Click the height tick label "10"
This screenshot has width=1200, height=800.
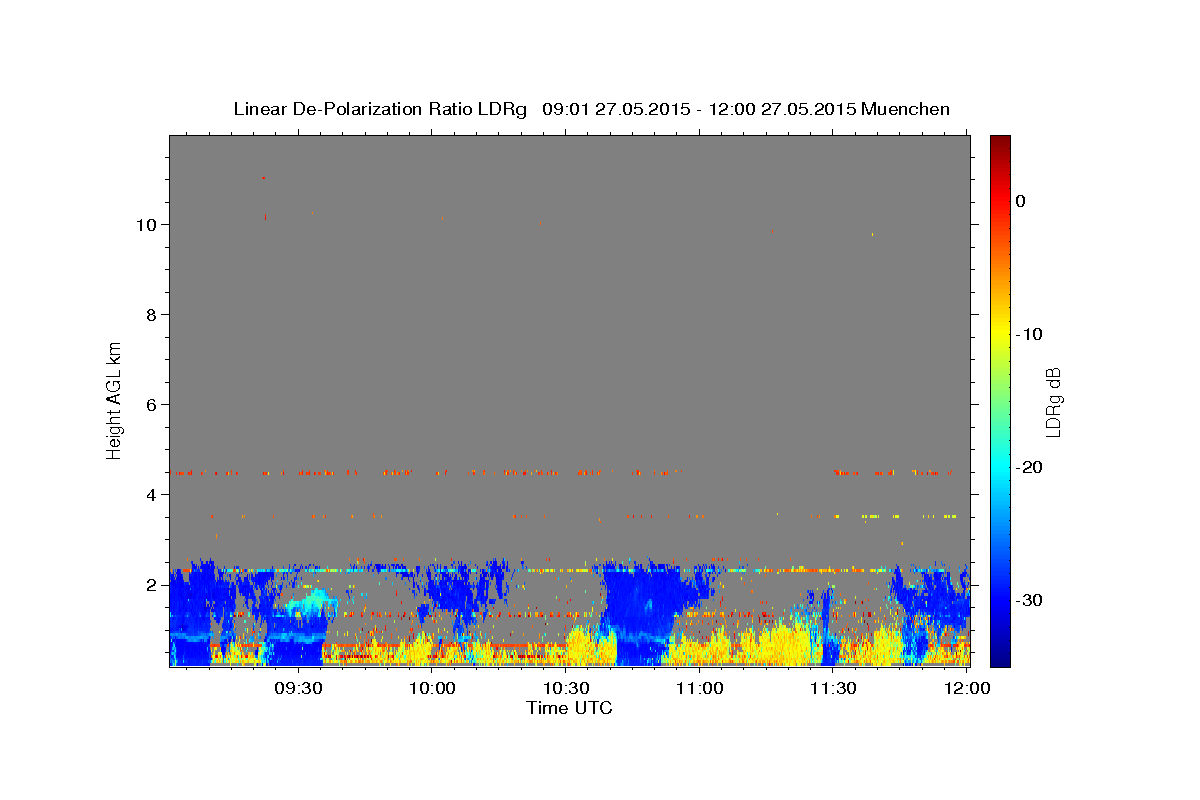[x=146, y=224]
